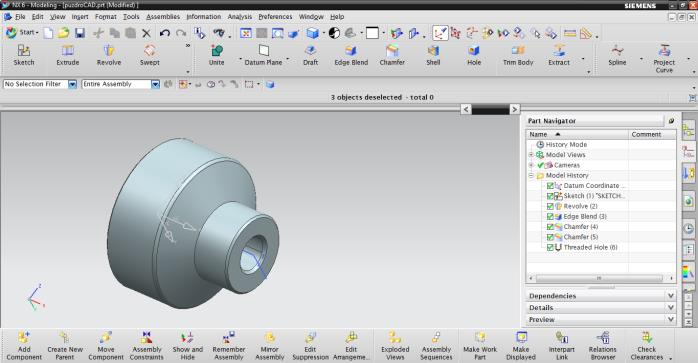Start the Chamfer tool
Image resolution: width=698 pixels, height=363 pixels.
click(x=392, y=55)
